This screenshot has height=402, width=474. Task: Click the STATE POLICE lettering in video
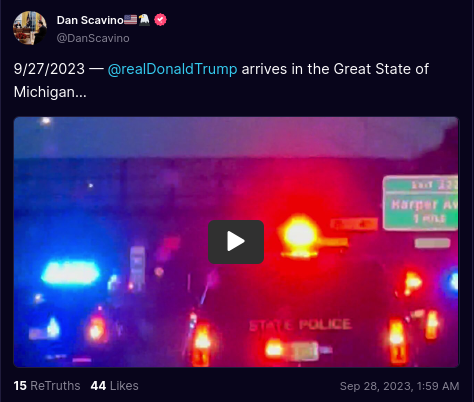pyautogui.click(x=300, y=325)
